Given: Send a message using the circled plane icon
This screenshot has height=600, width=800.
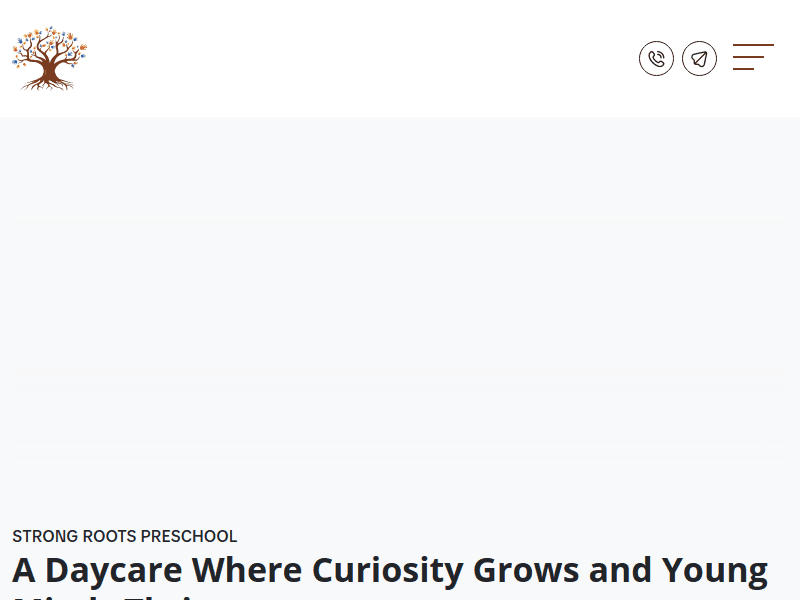Looking at the screenshot, I should [x=699, y=58].
